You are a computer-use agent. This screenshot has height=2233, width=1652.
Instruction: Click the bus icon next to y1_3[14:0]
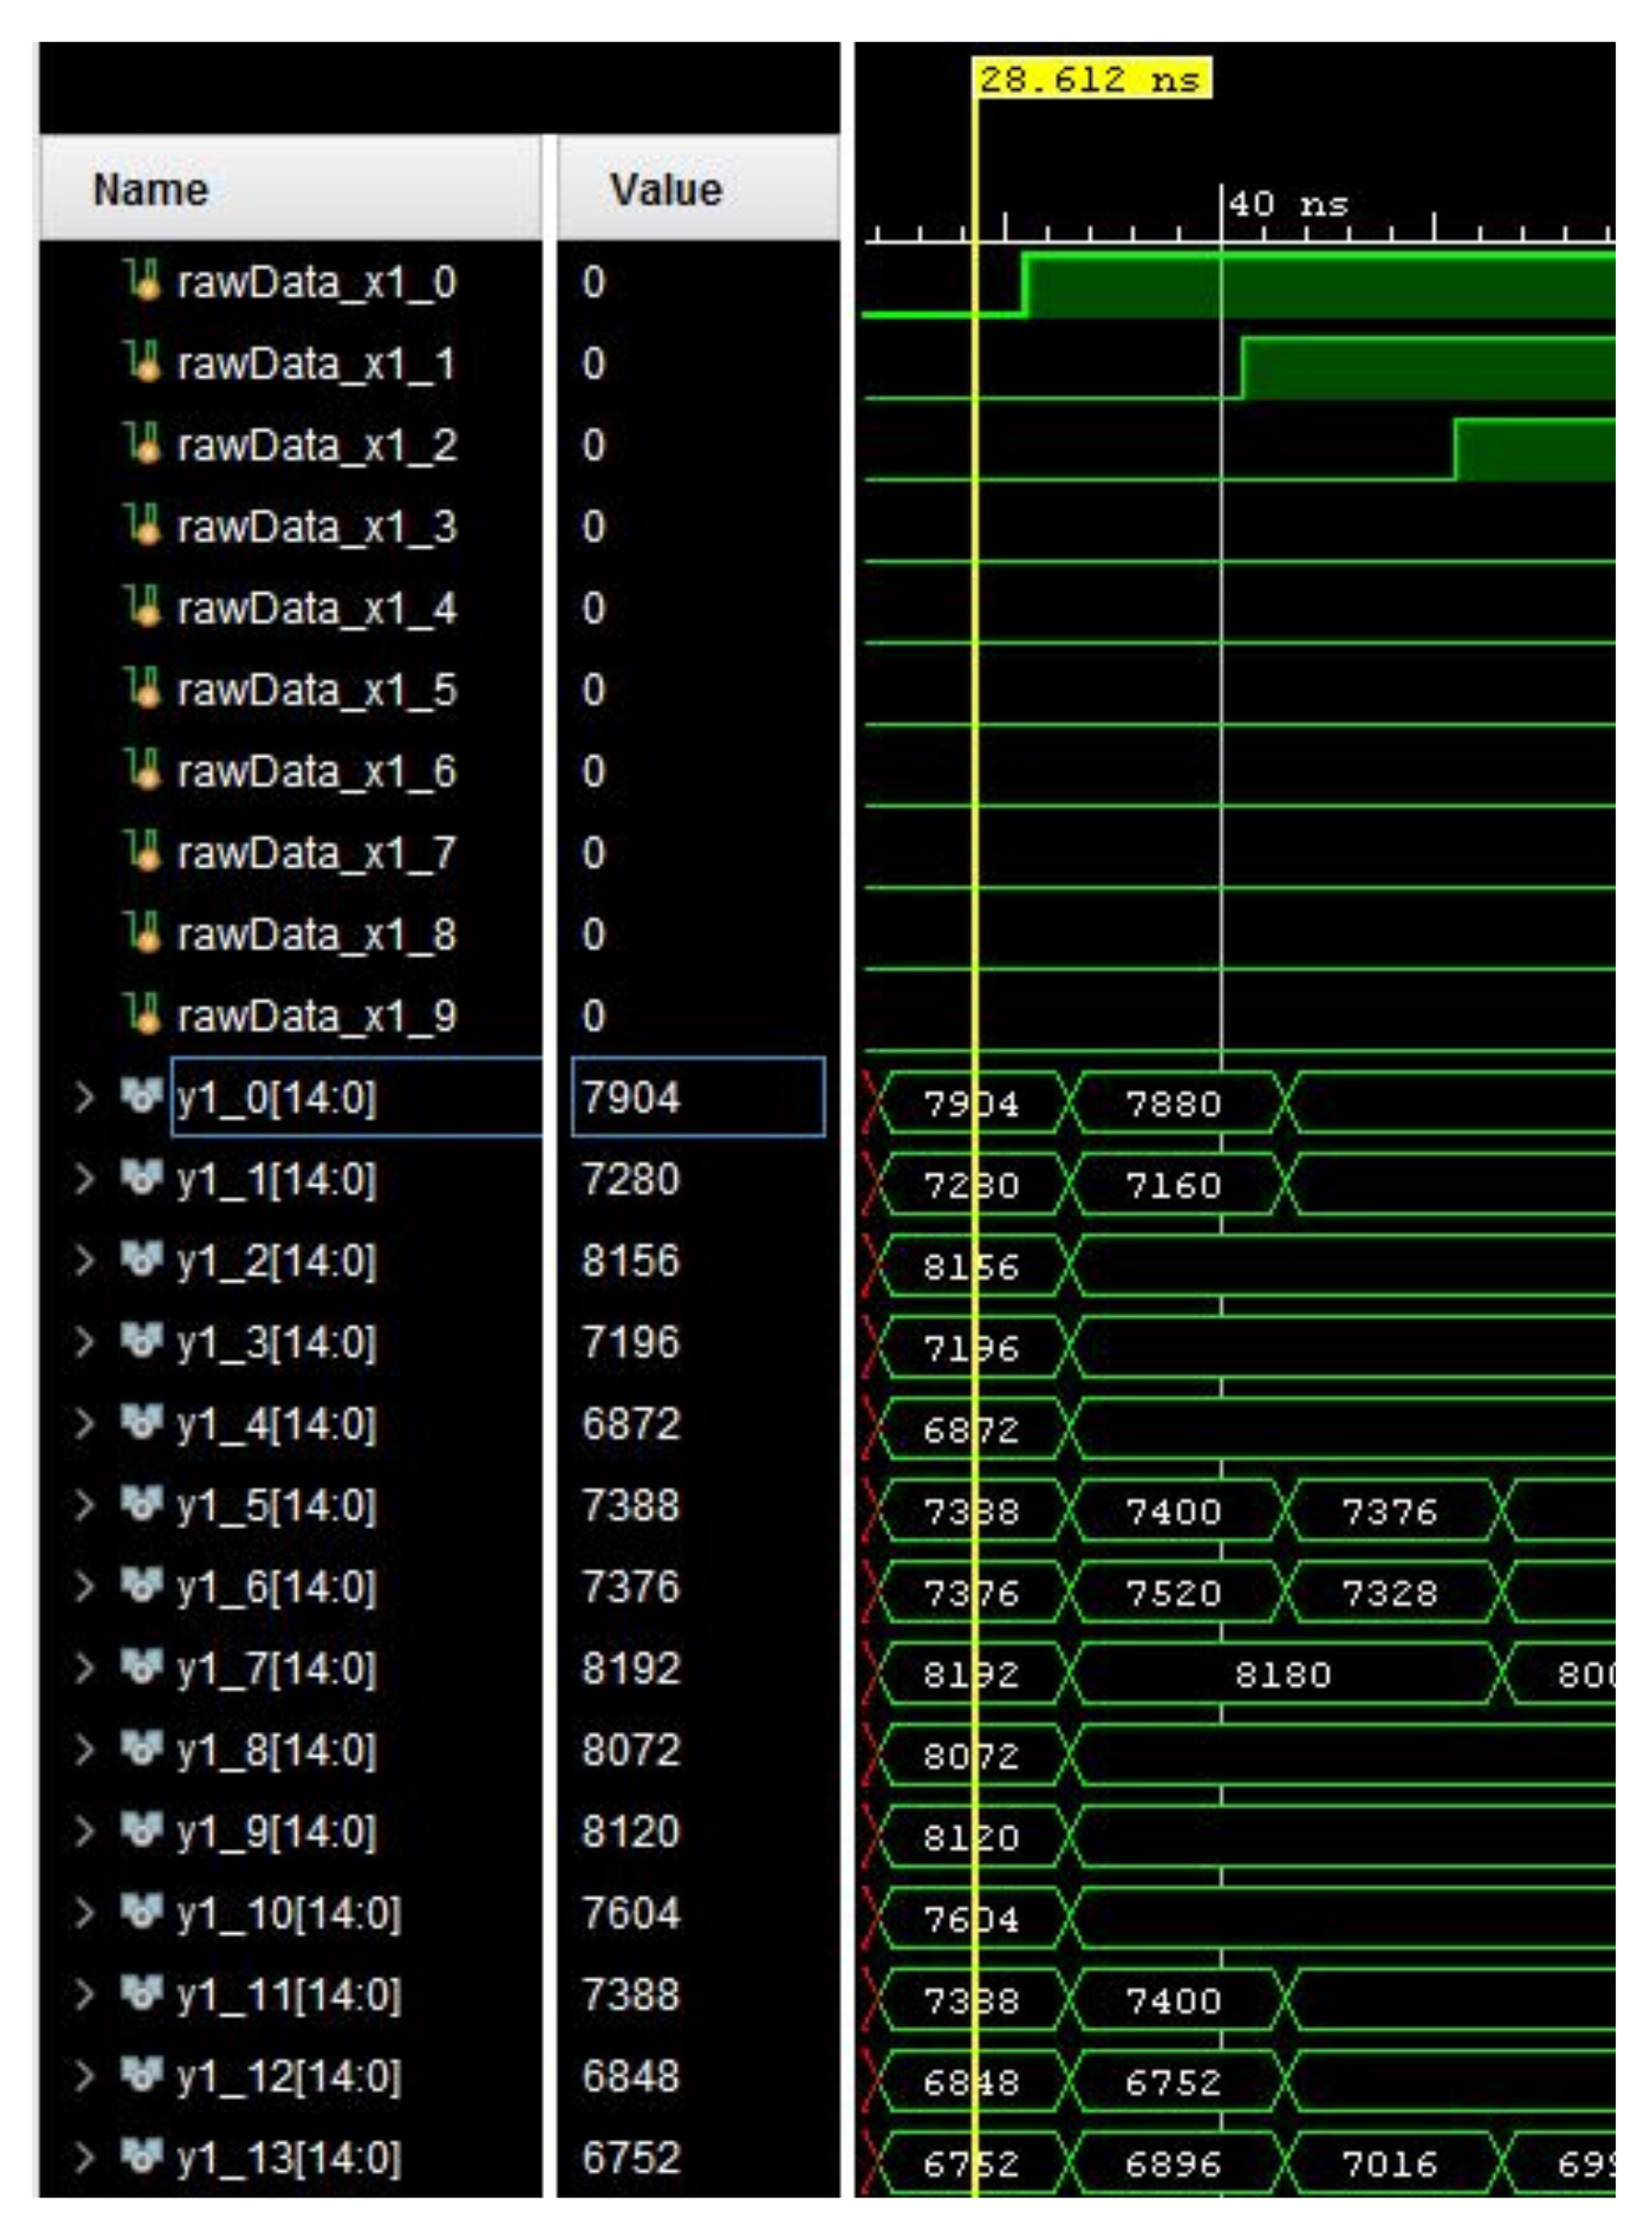click(142, 1341)
